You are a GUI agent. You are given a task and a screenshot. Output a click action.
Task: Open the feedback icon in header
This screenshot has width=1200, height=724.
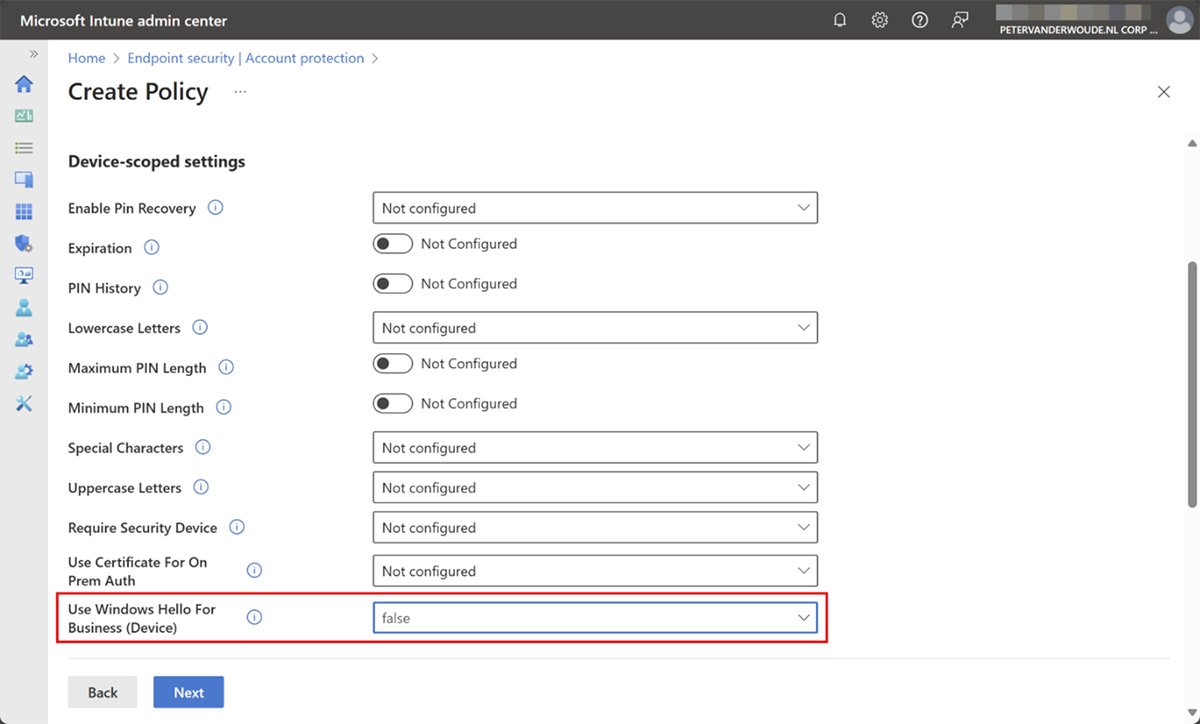[960, 20]
